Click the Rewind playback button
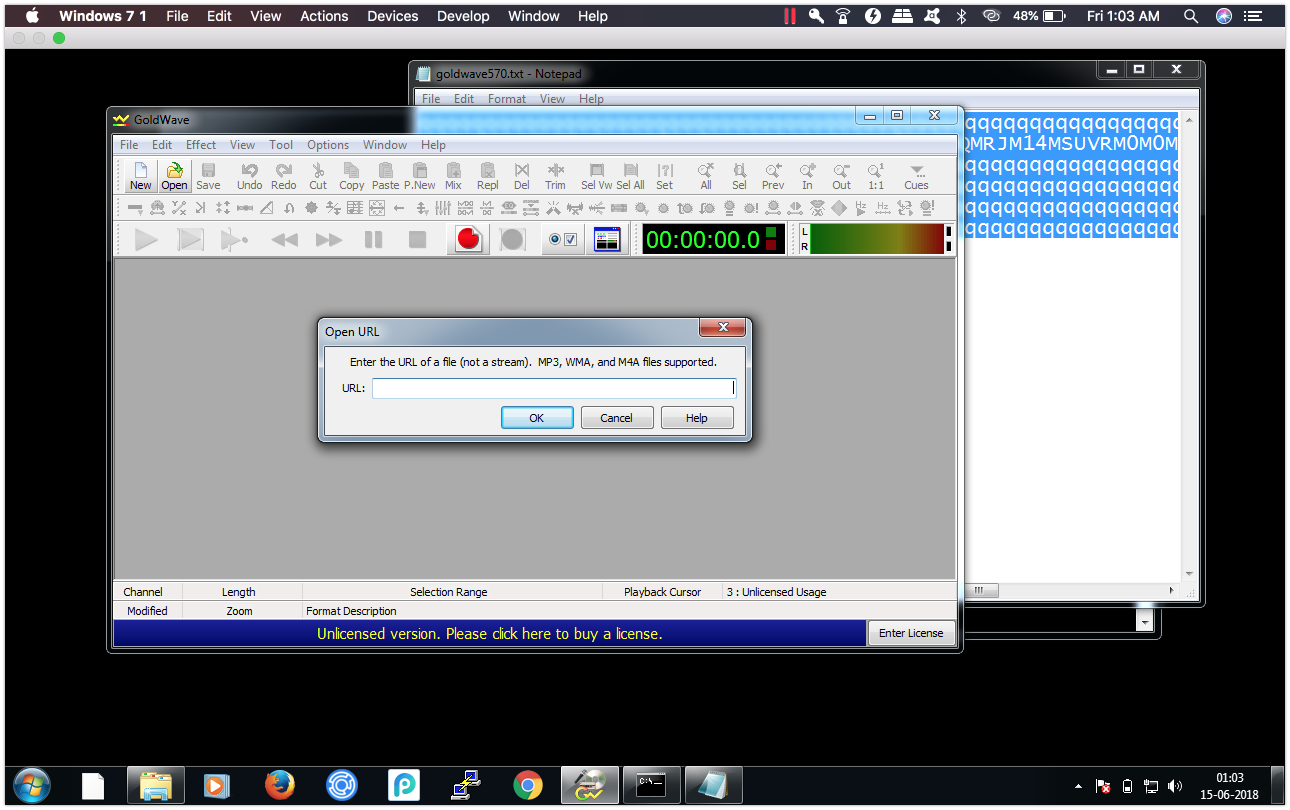The height and width of the screenshot is (810, 1290). point(285,240)
